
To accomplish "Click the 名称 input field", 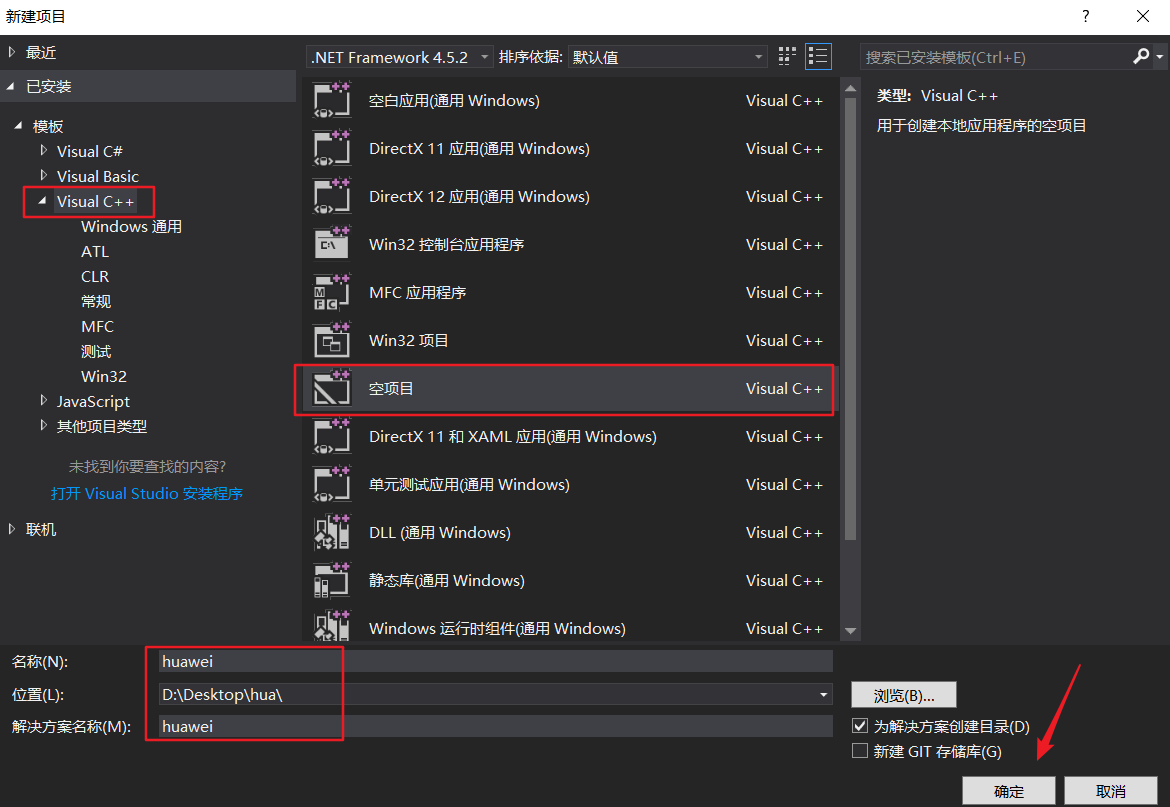I will click(495, 662).
